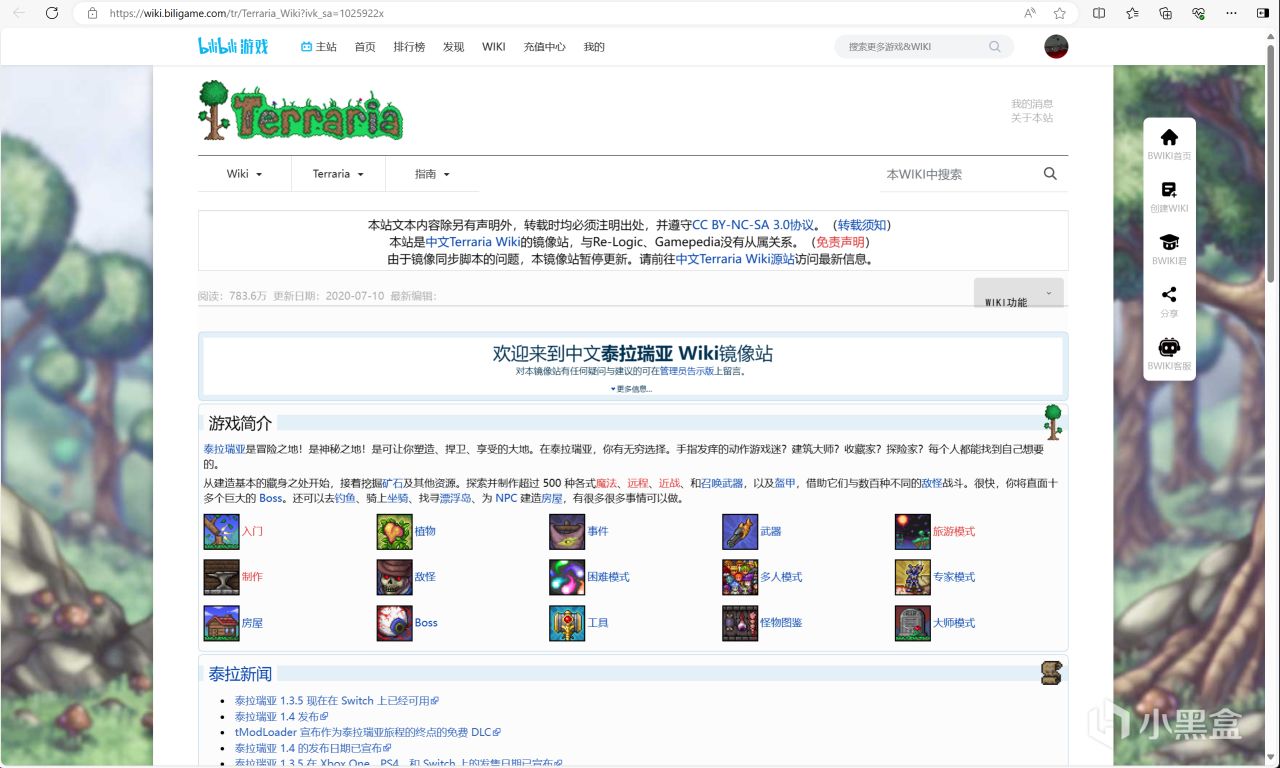Click the magnifier in the 本WIKI中搜索 box
1280x768 pixels.
point(1050,174)
